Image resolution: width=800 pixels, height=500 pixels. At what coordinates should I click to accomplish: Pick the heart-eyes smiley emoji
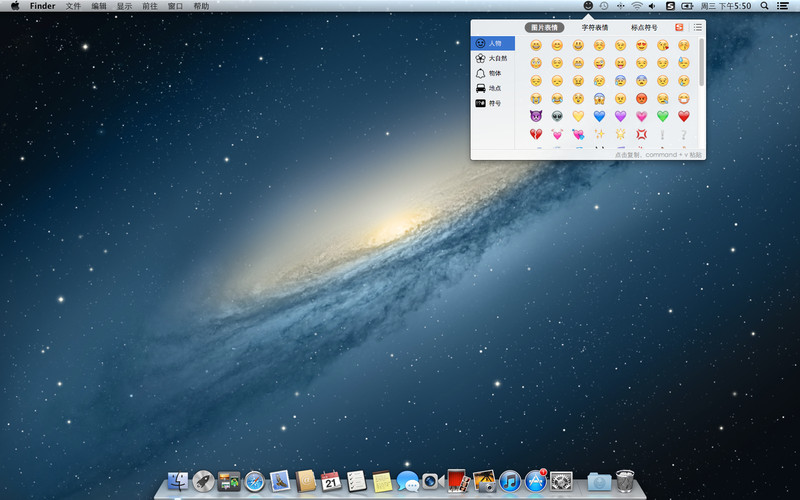(x=641, y=45)
